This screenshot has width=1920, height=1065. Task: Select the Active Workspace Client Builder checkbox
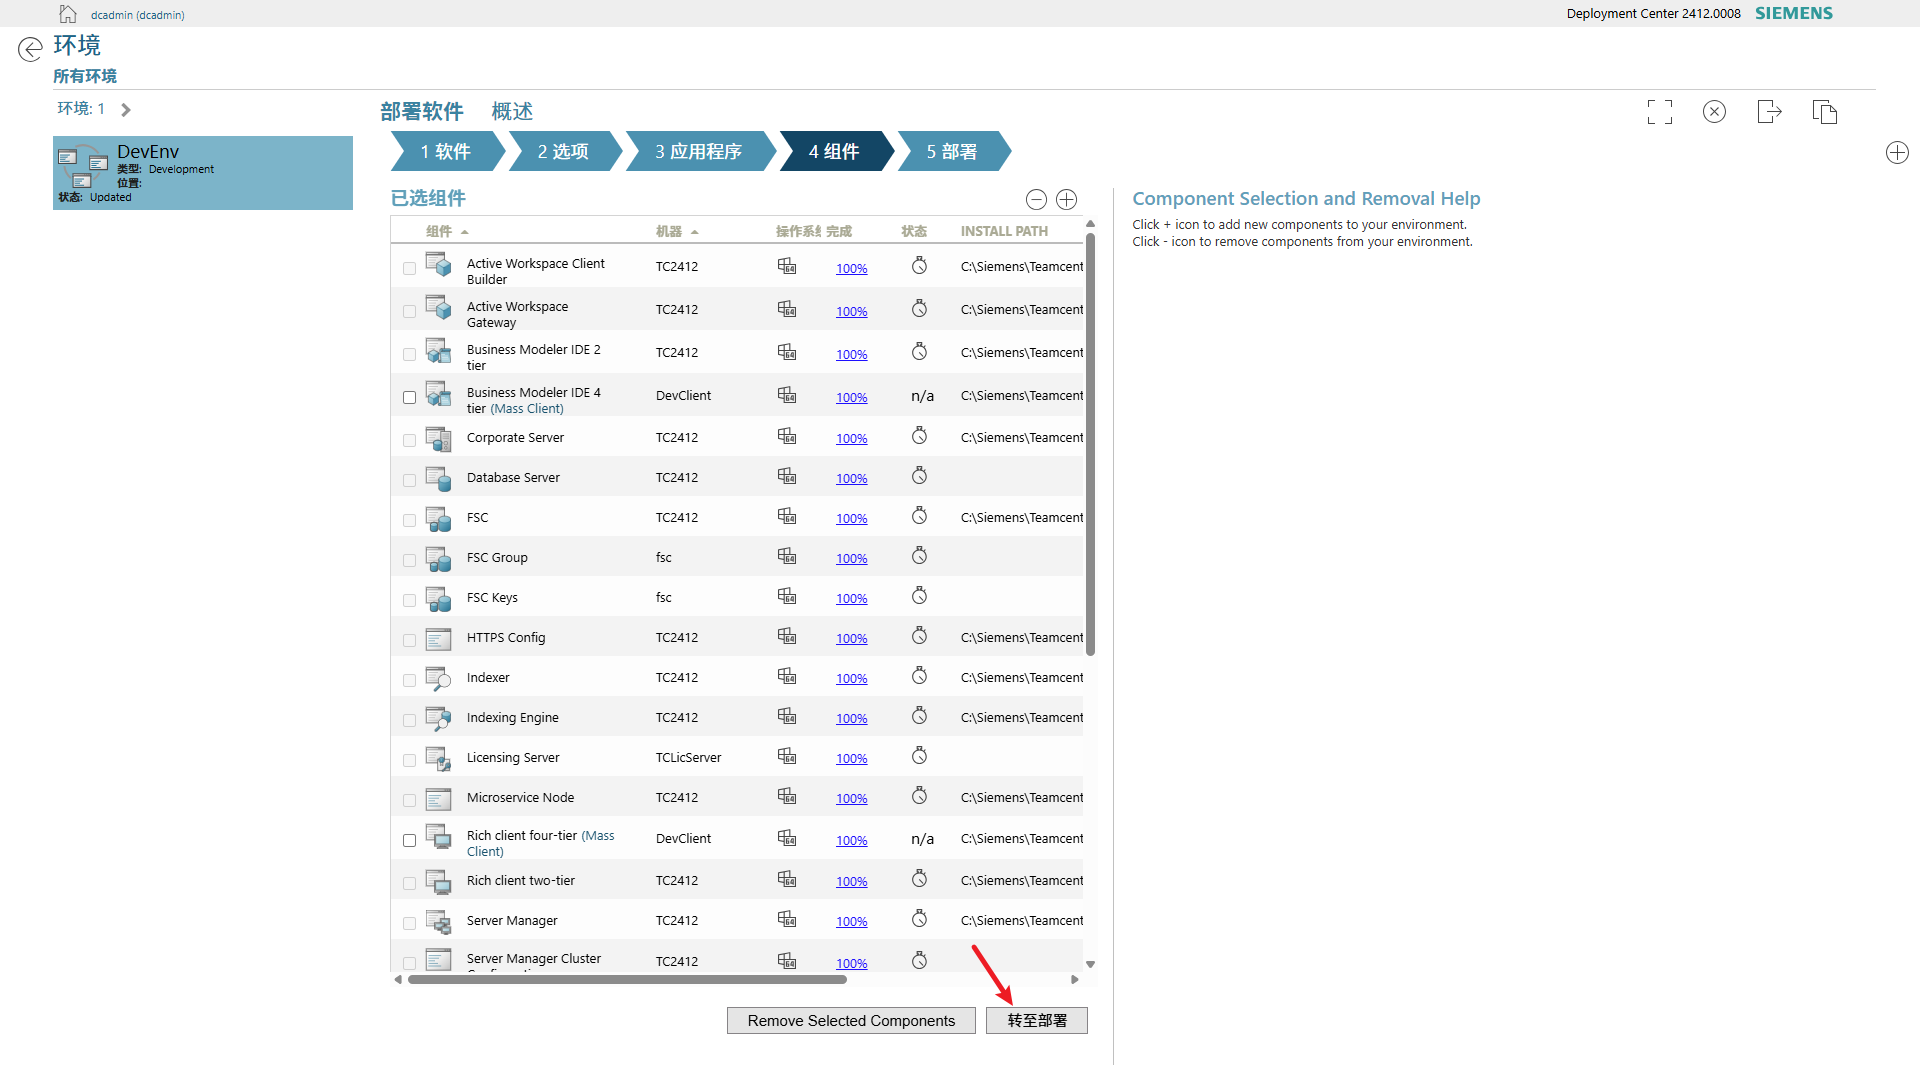coord(409,269)
